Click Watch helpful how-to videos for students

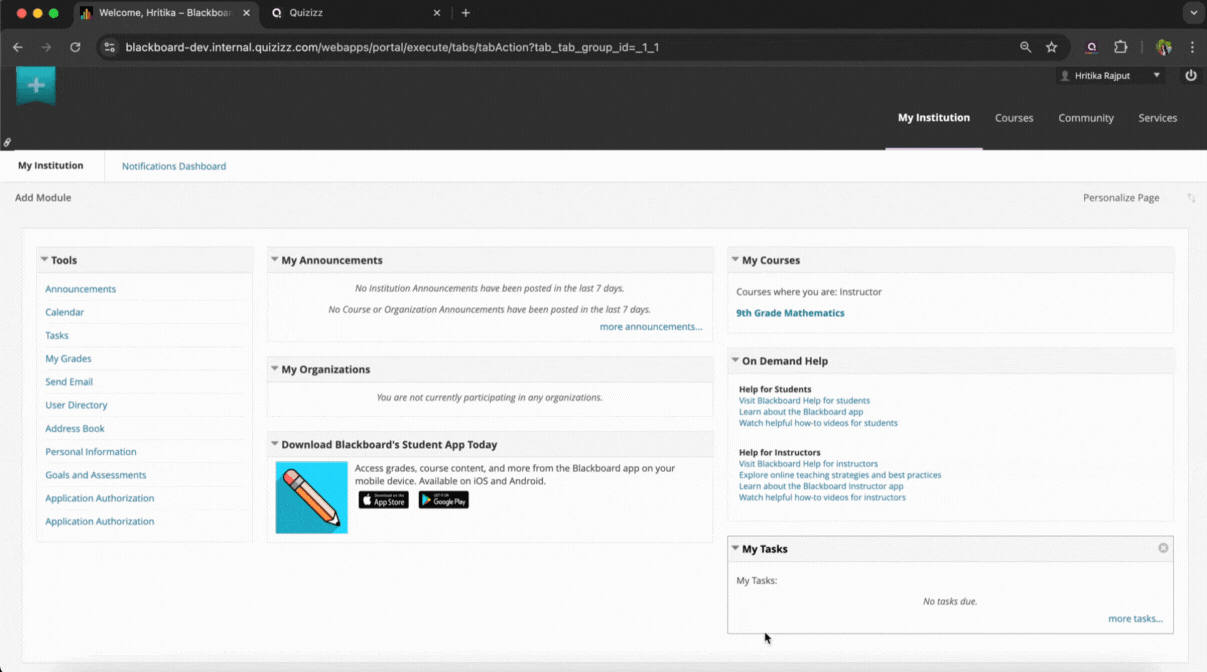coord(818,423)
